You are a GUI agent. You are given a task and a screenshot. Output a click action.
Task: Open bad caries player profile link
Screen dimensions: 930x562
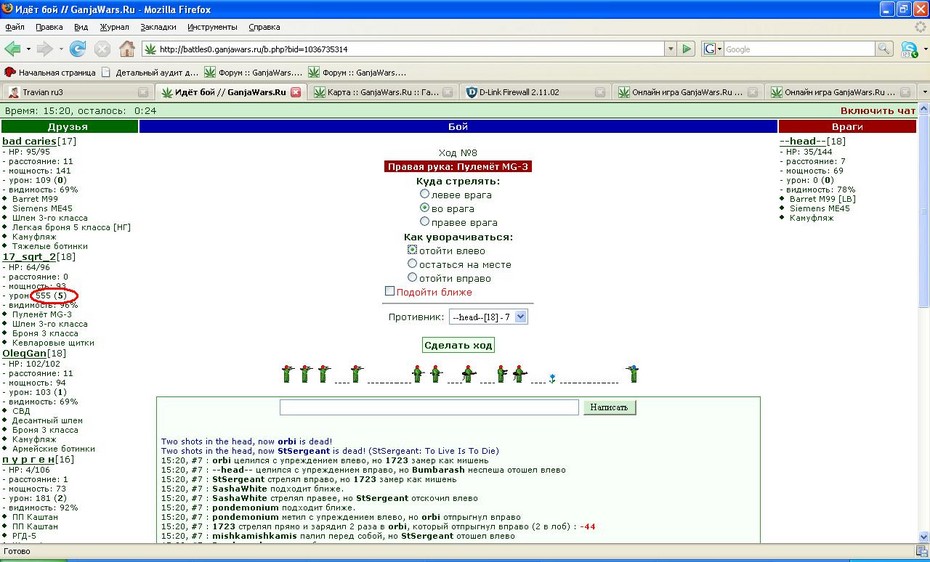click(x=29, y=141)
